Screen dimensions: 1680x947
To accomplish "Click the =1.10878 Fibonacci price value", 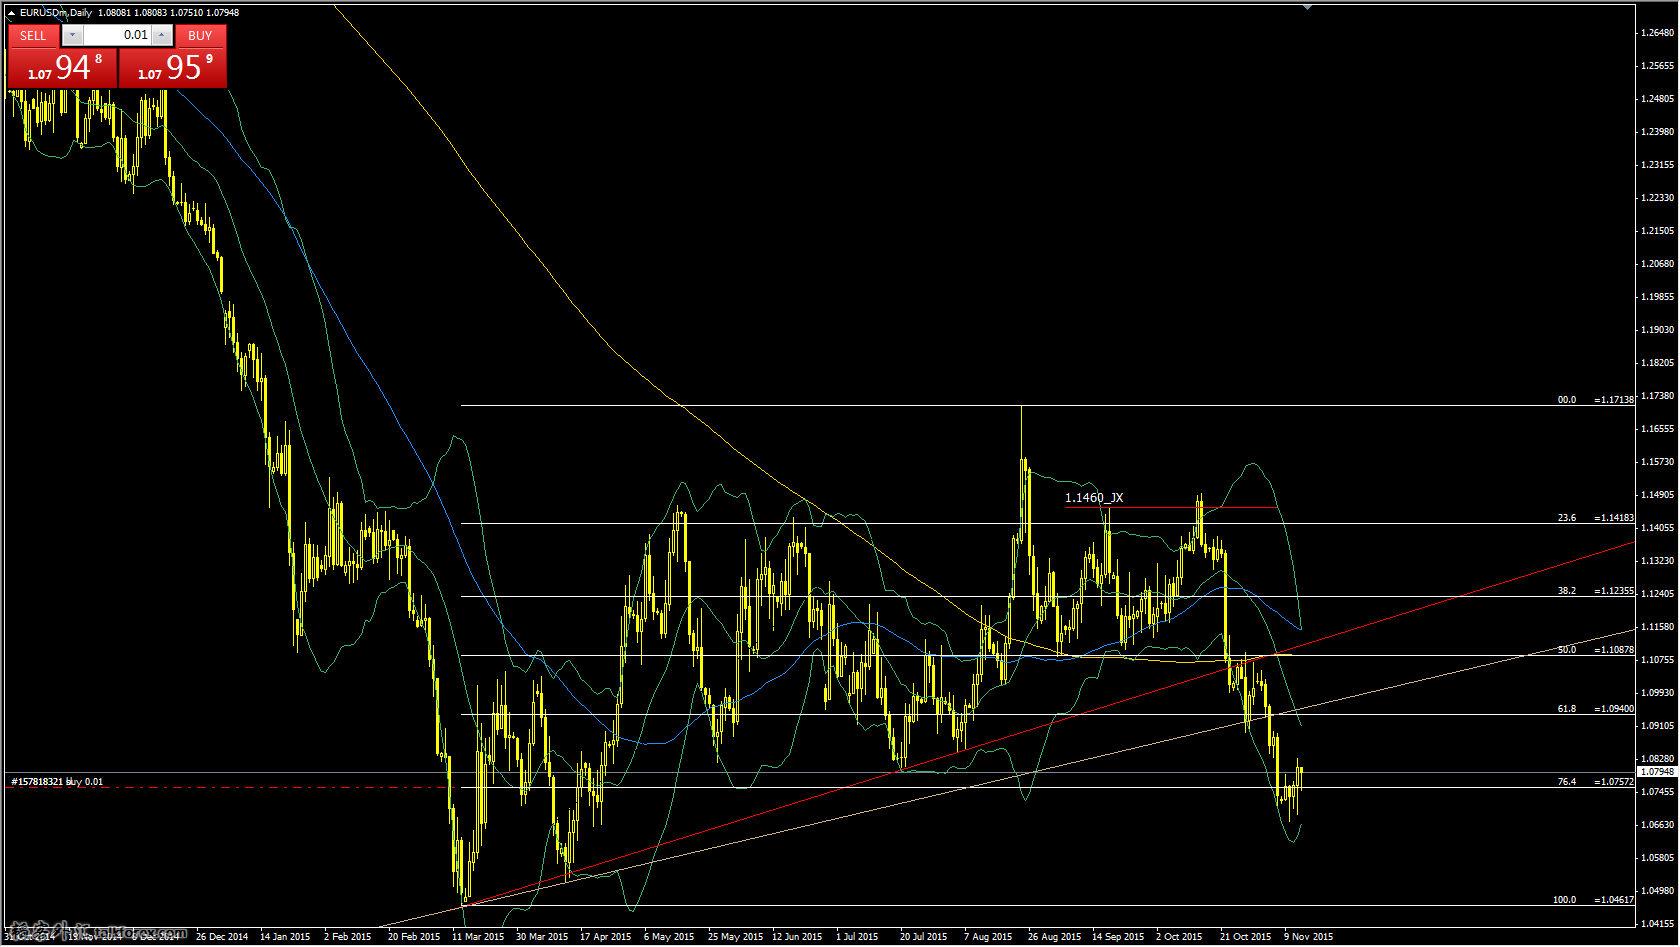I will [1614, 650].
